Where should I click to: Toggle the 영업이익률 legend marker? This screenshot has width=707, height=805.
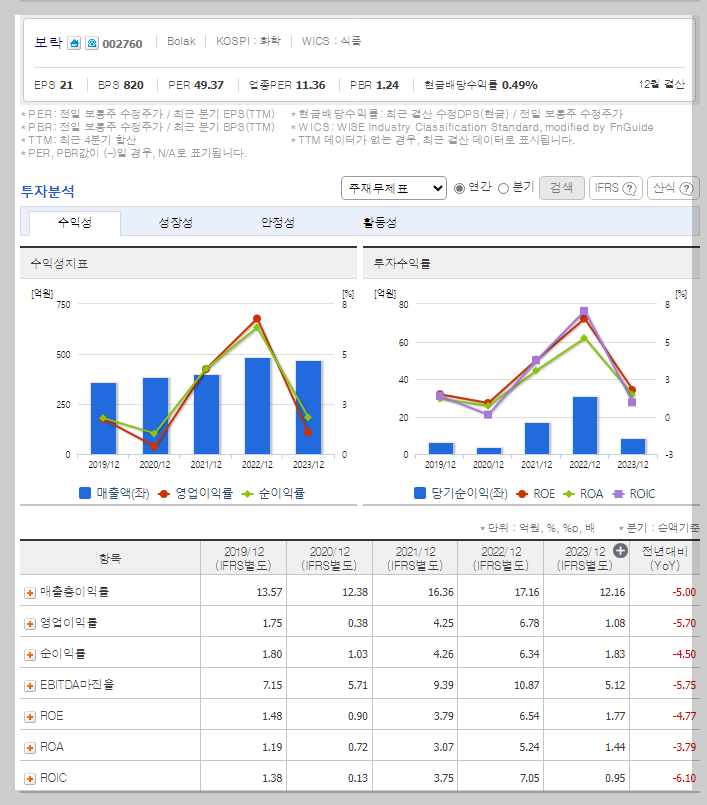pos(164,494)
